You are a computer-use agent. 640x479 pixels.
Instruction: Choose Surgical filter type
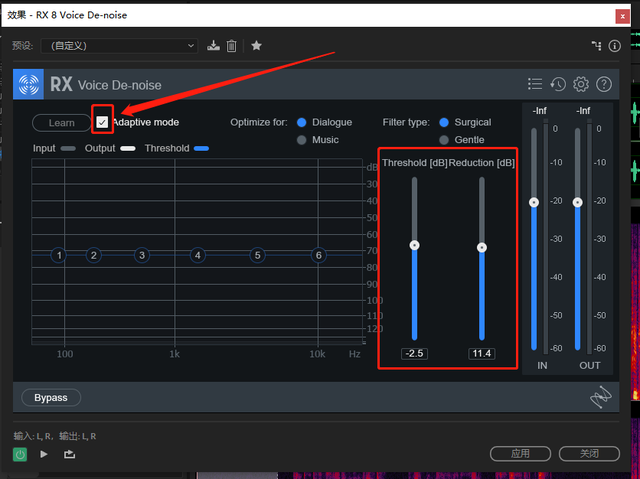[x=444, y=122]
